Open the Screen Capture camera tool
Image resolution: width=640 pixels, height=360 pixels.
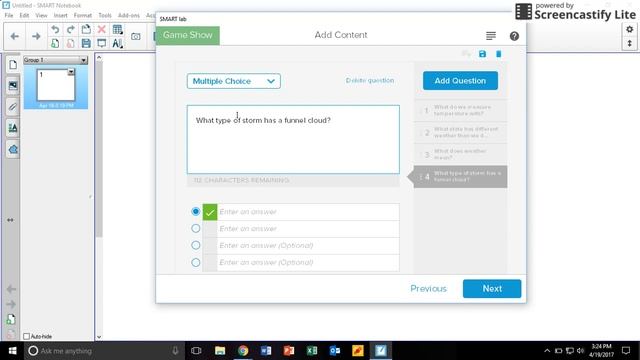coord(136,36)
